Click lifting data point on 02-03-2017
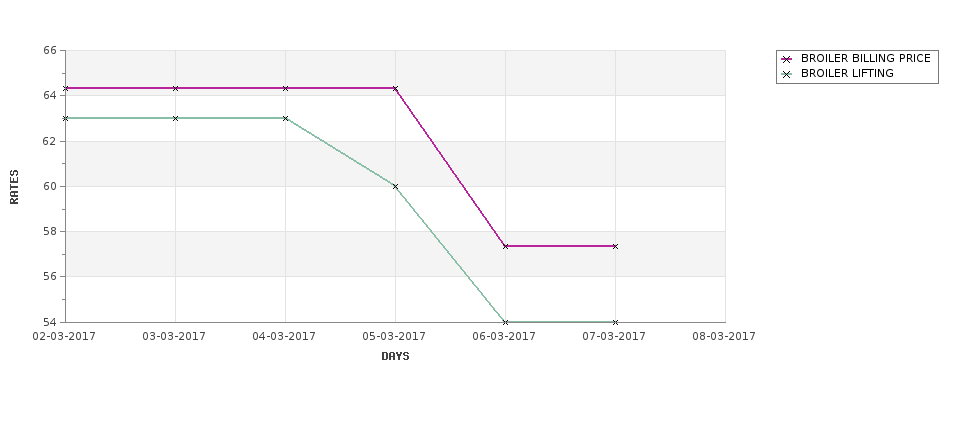The image size is (975, 429). [x=65, y=118]
